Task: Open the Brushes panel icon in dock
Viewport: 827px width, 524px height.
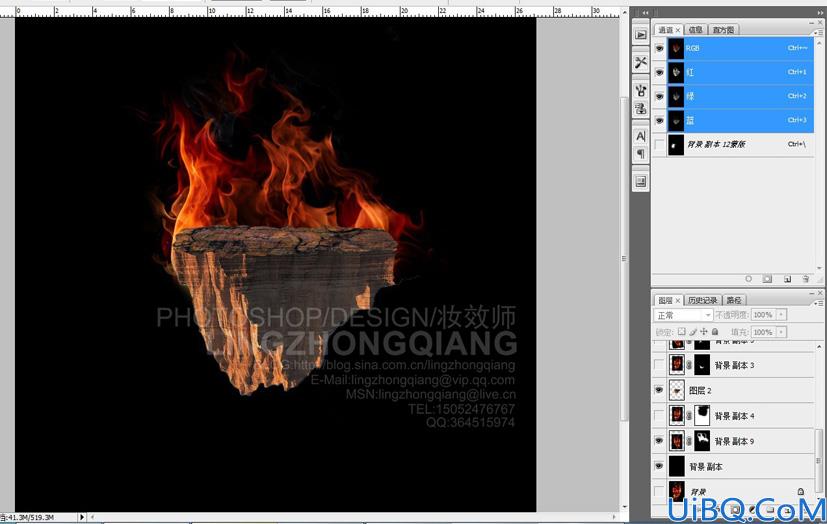Action: [x=641, y=91]
